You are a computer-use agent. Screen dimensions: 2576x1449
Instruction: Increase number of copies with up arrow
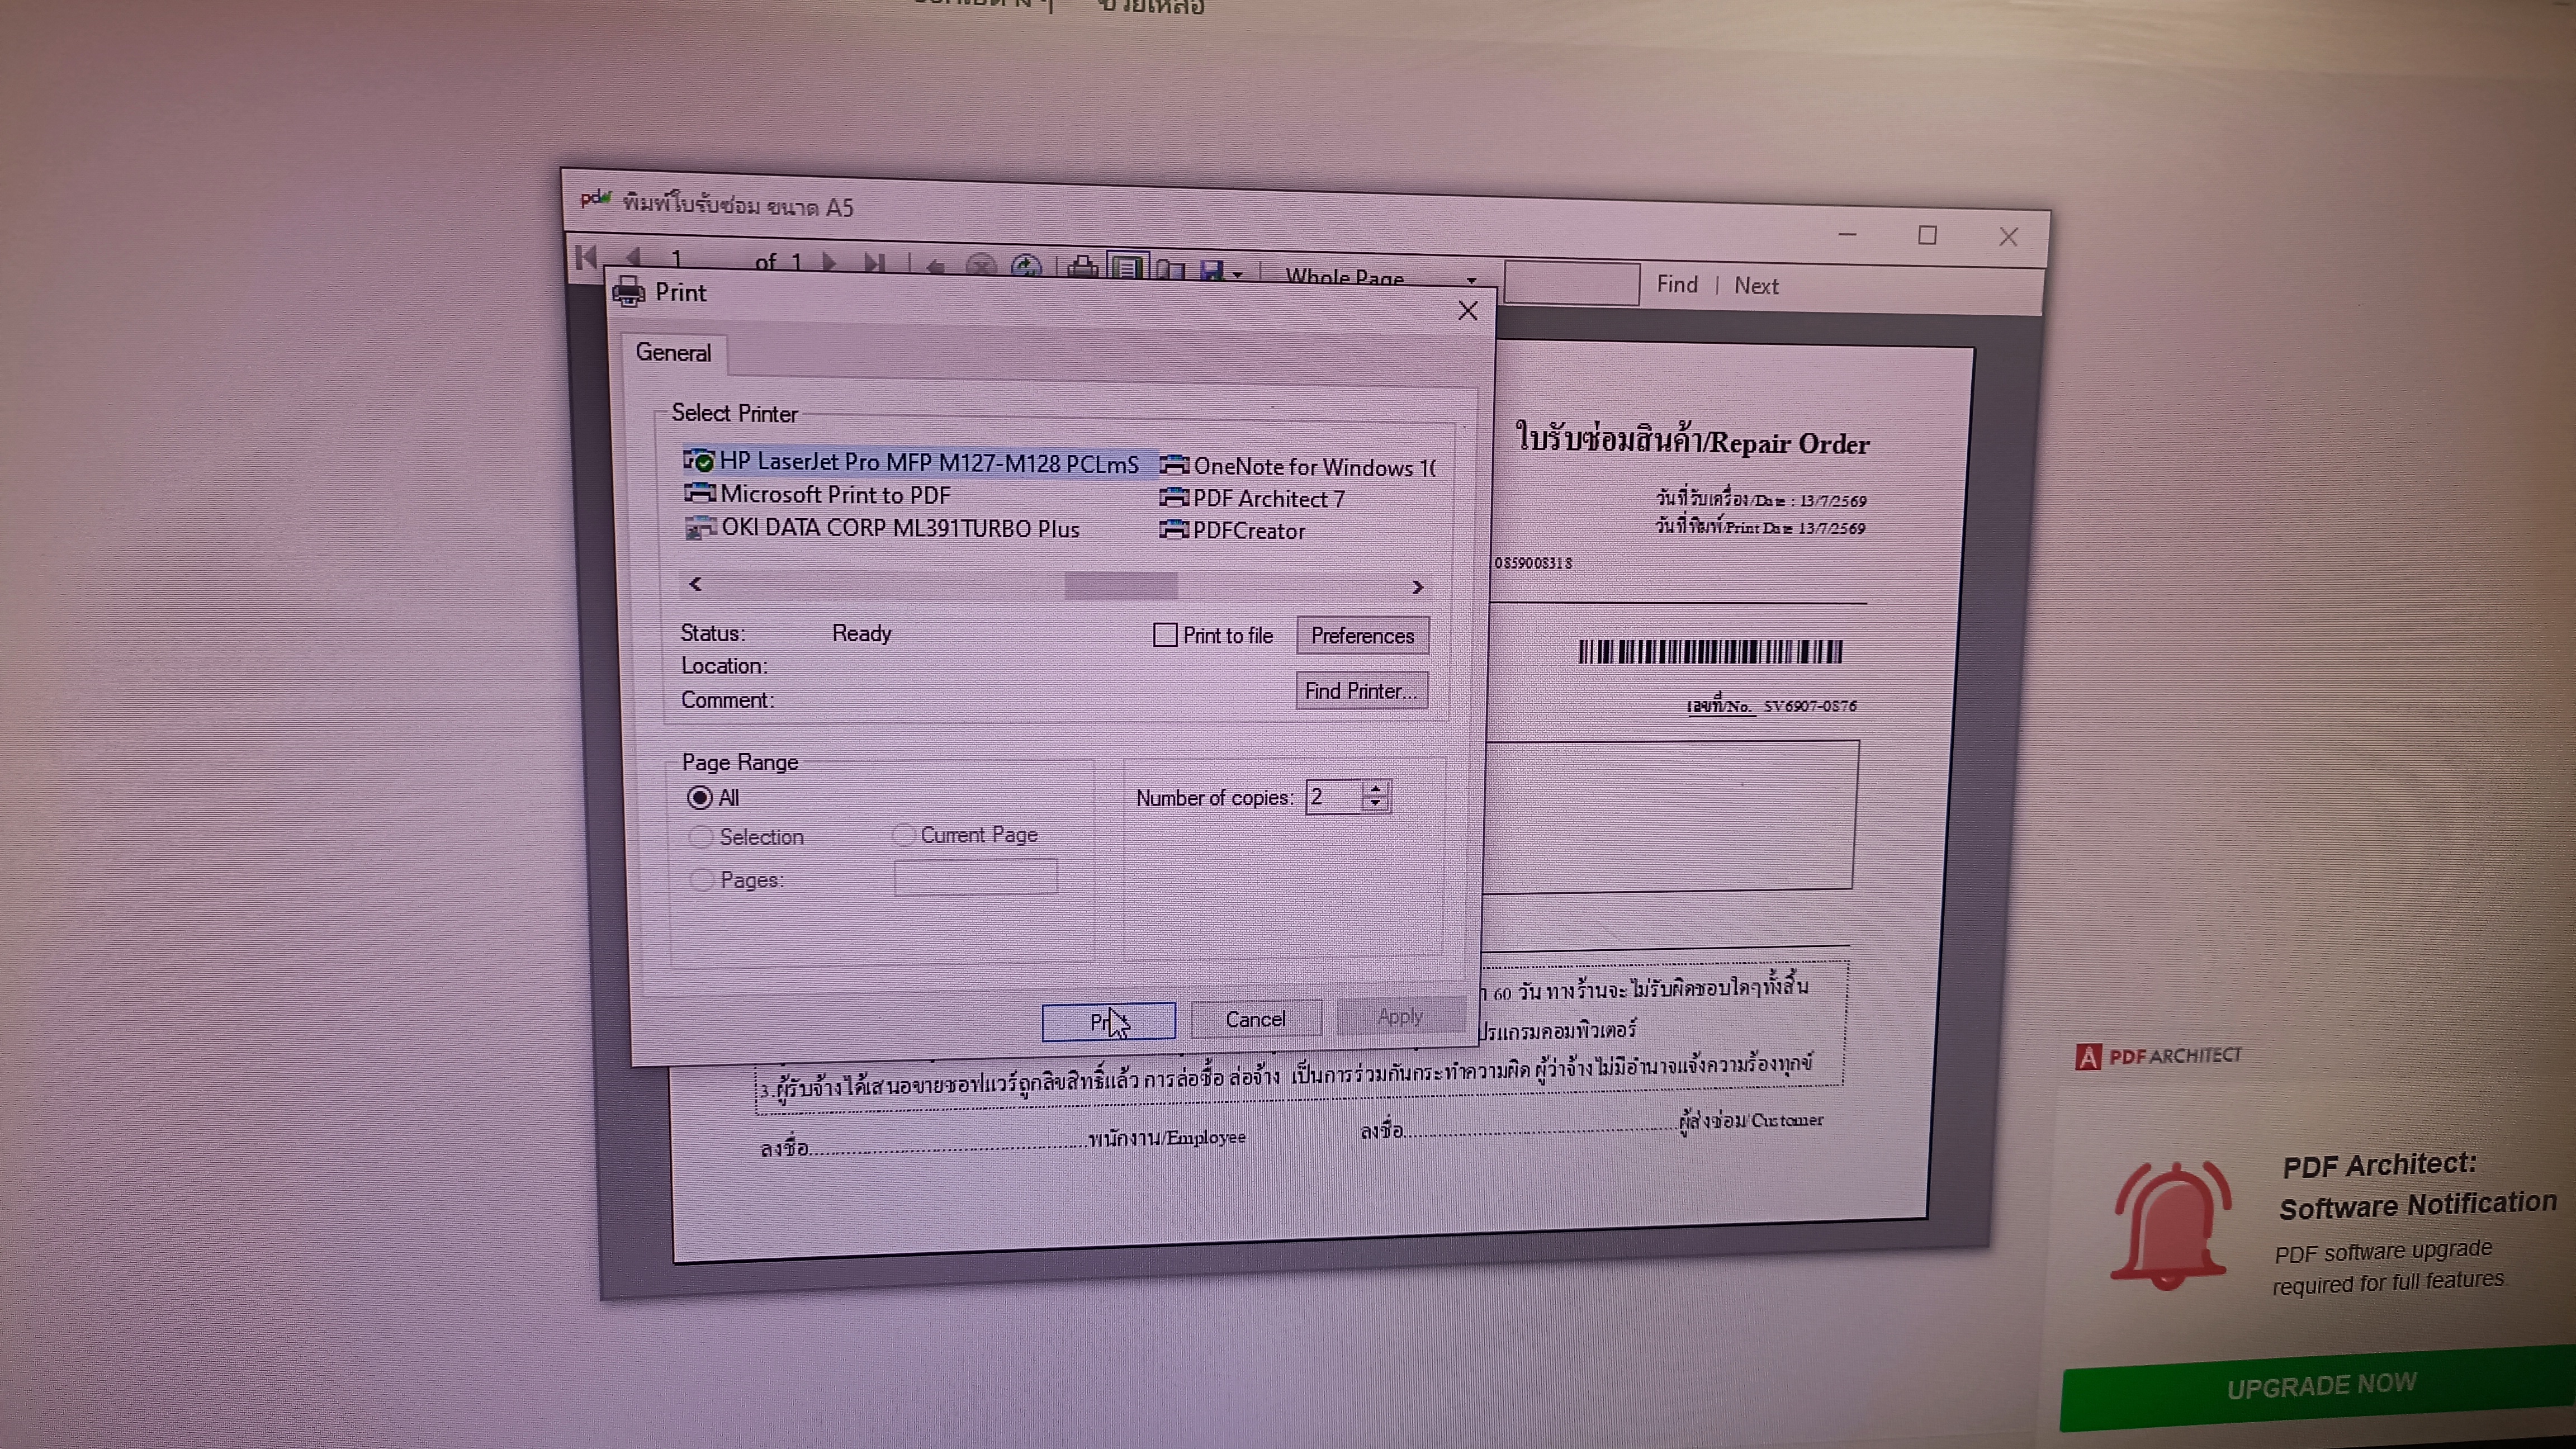point(1376,788)
